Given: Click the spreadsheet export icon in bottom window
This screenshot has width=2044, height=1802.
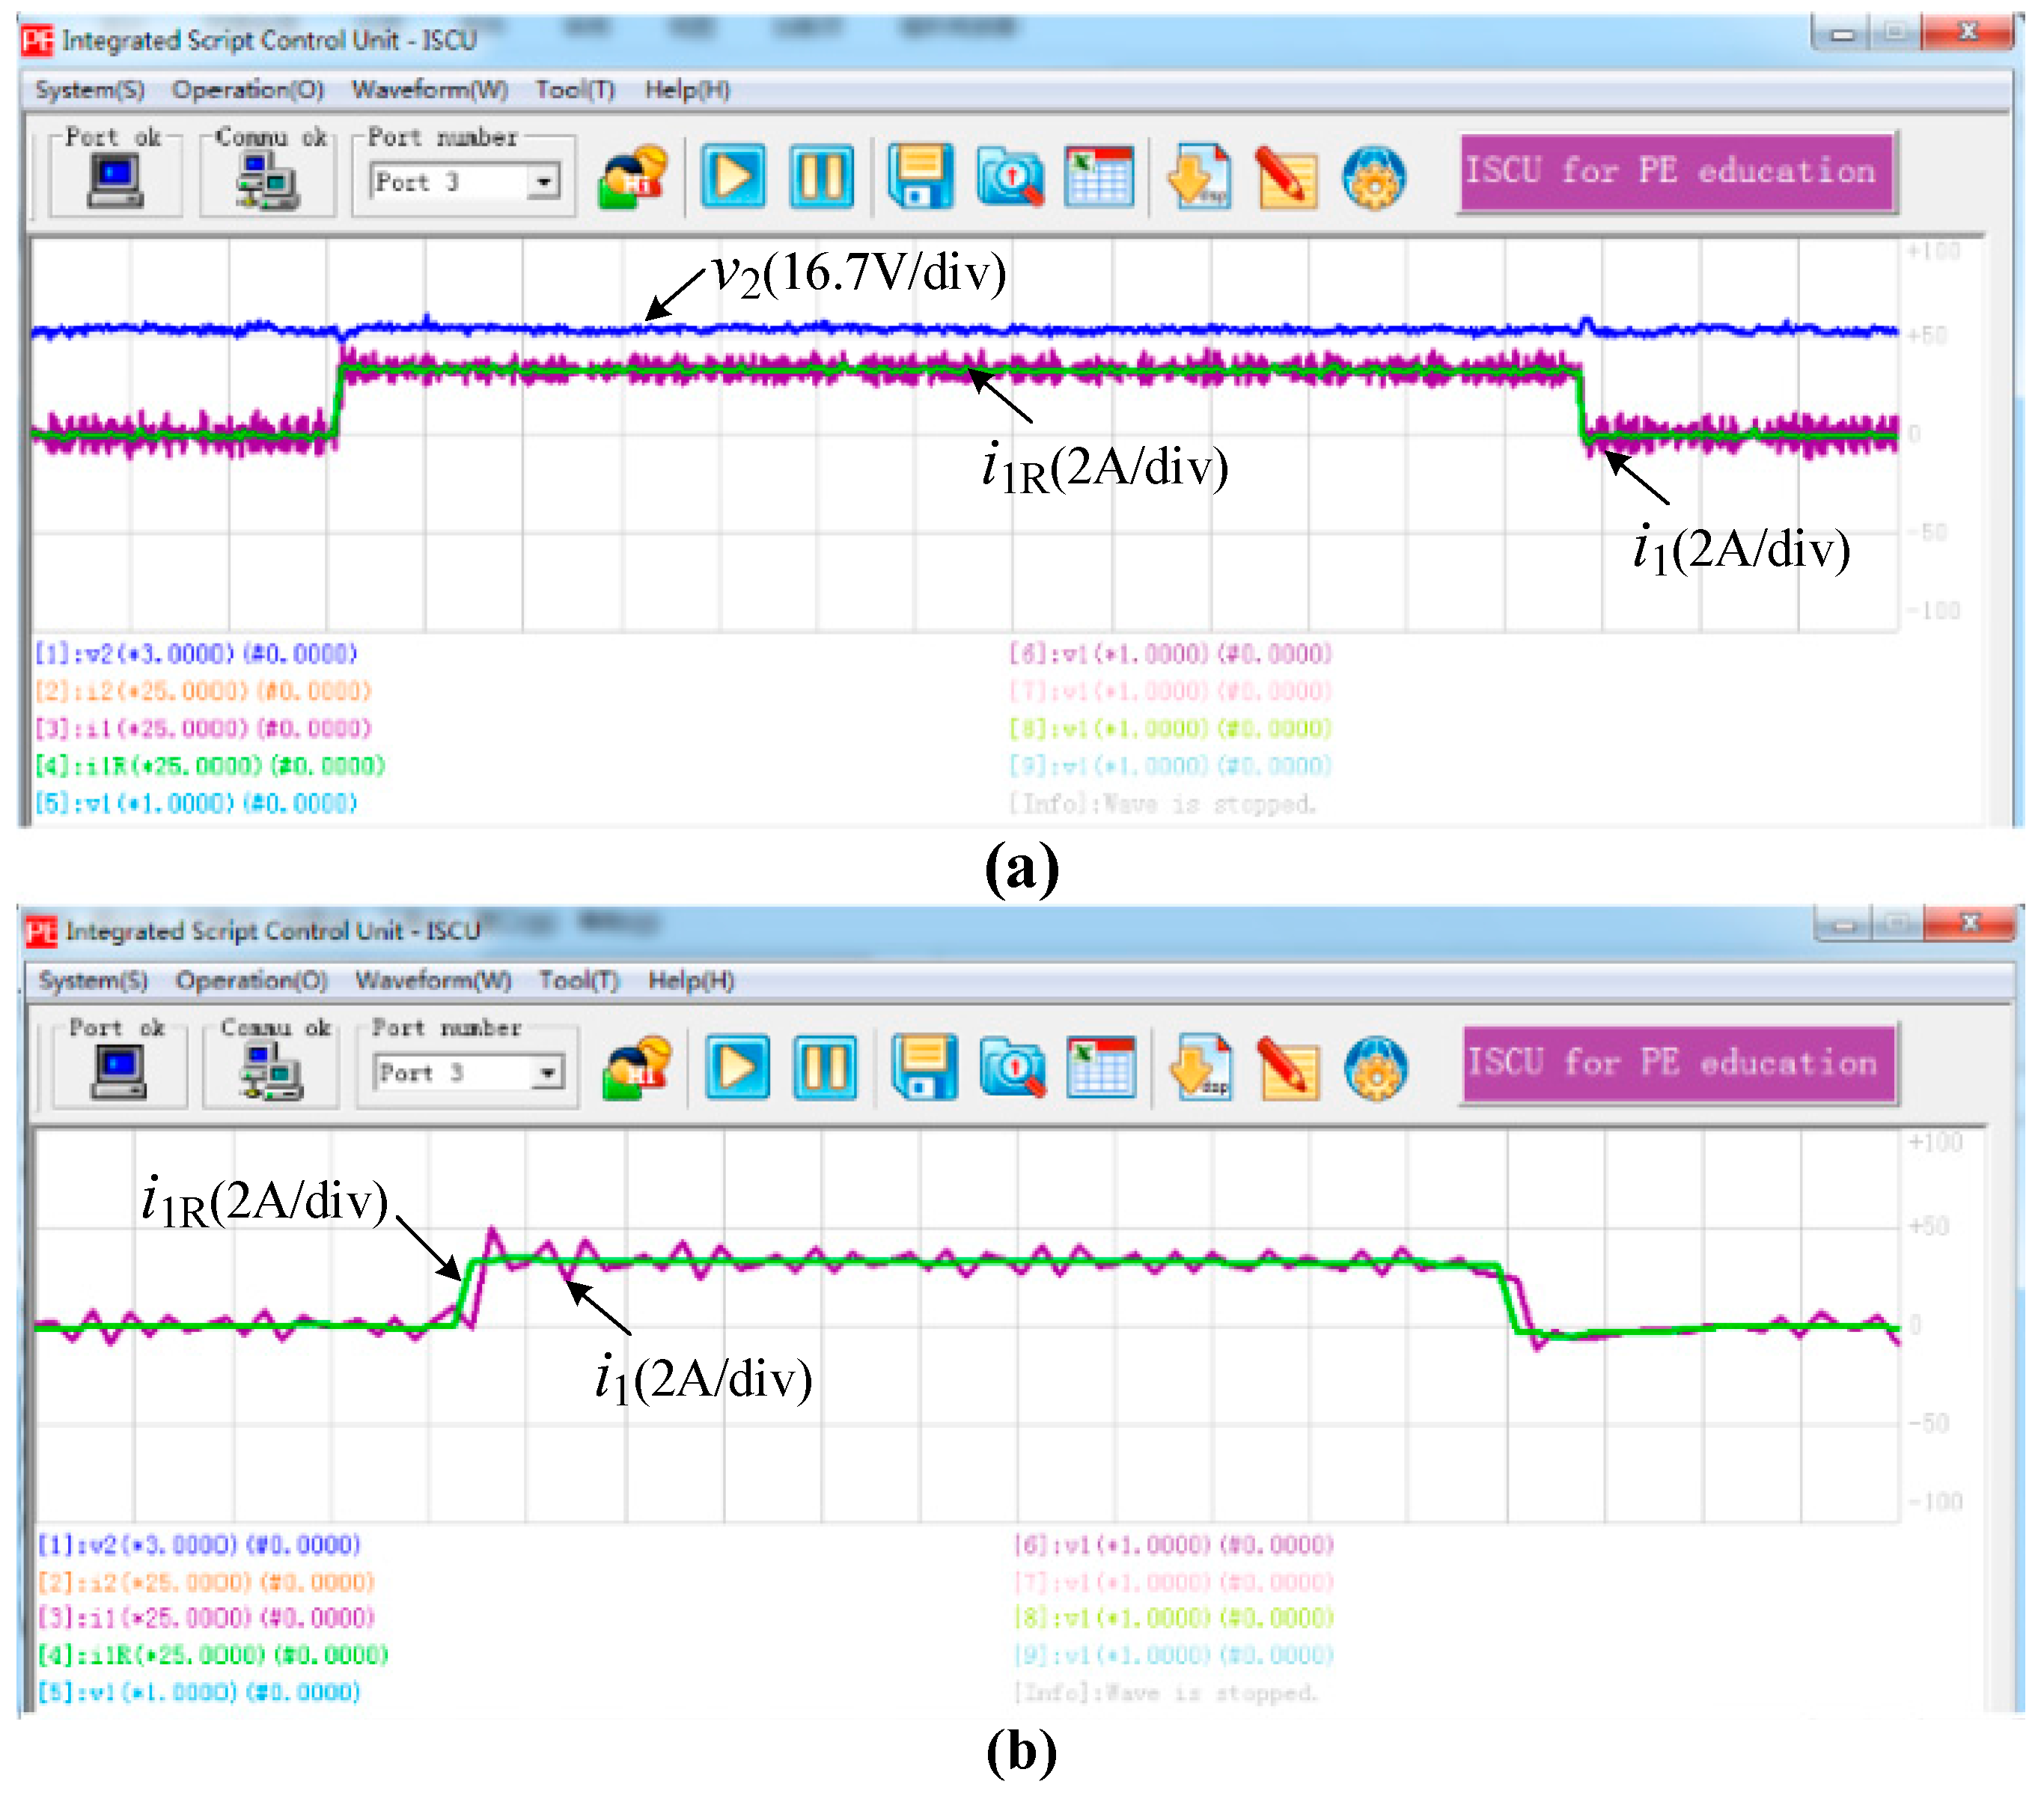Looking at the screenshot, I should pos(1100,1068).
